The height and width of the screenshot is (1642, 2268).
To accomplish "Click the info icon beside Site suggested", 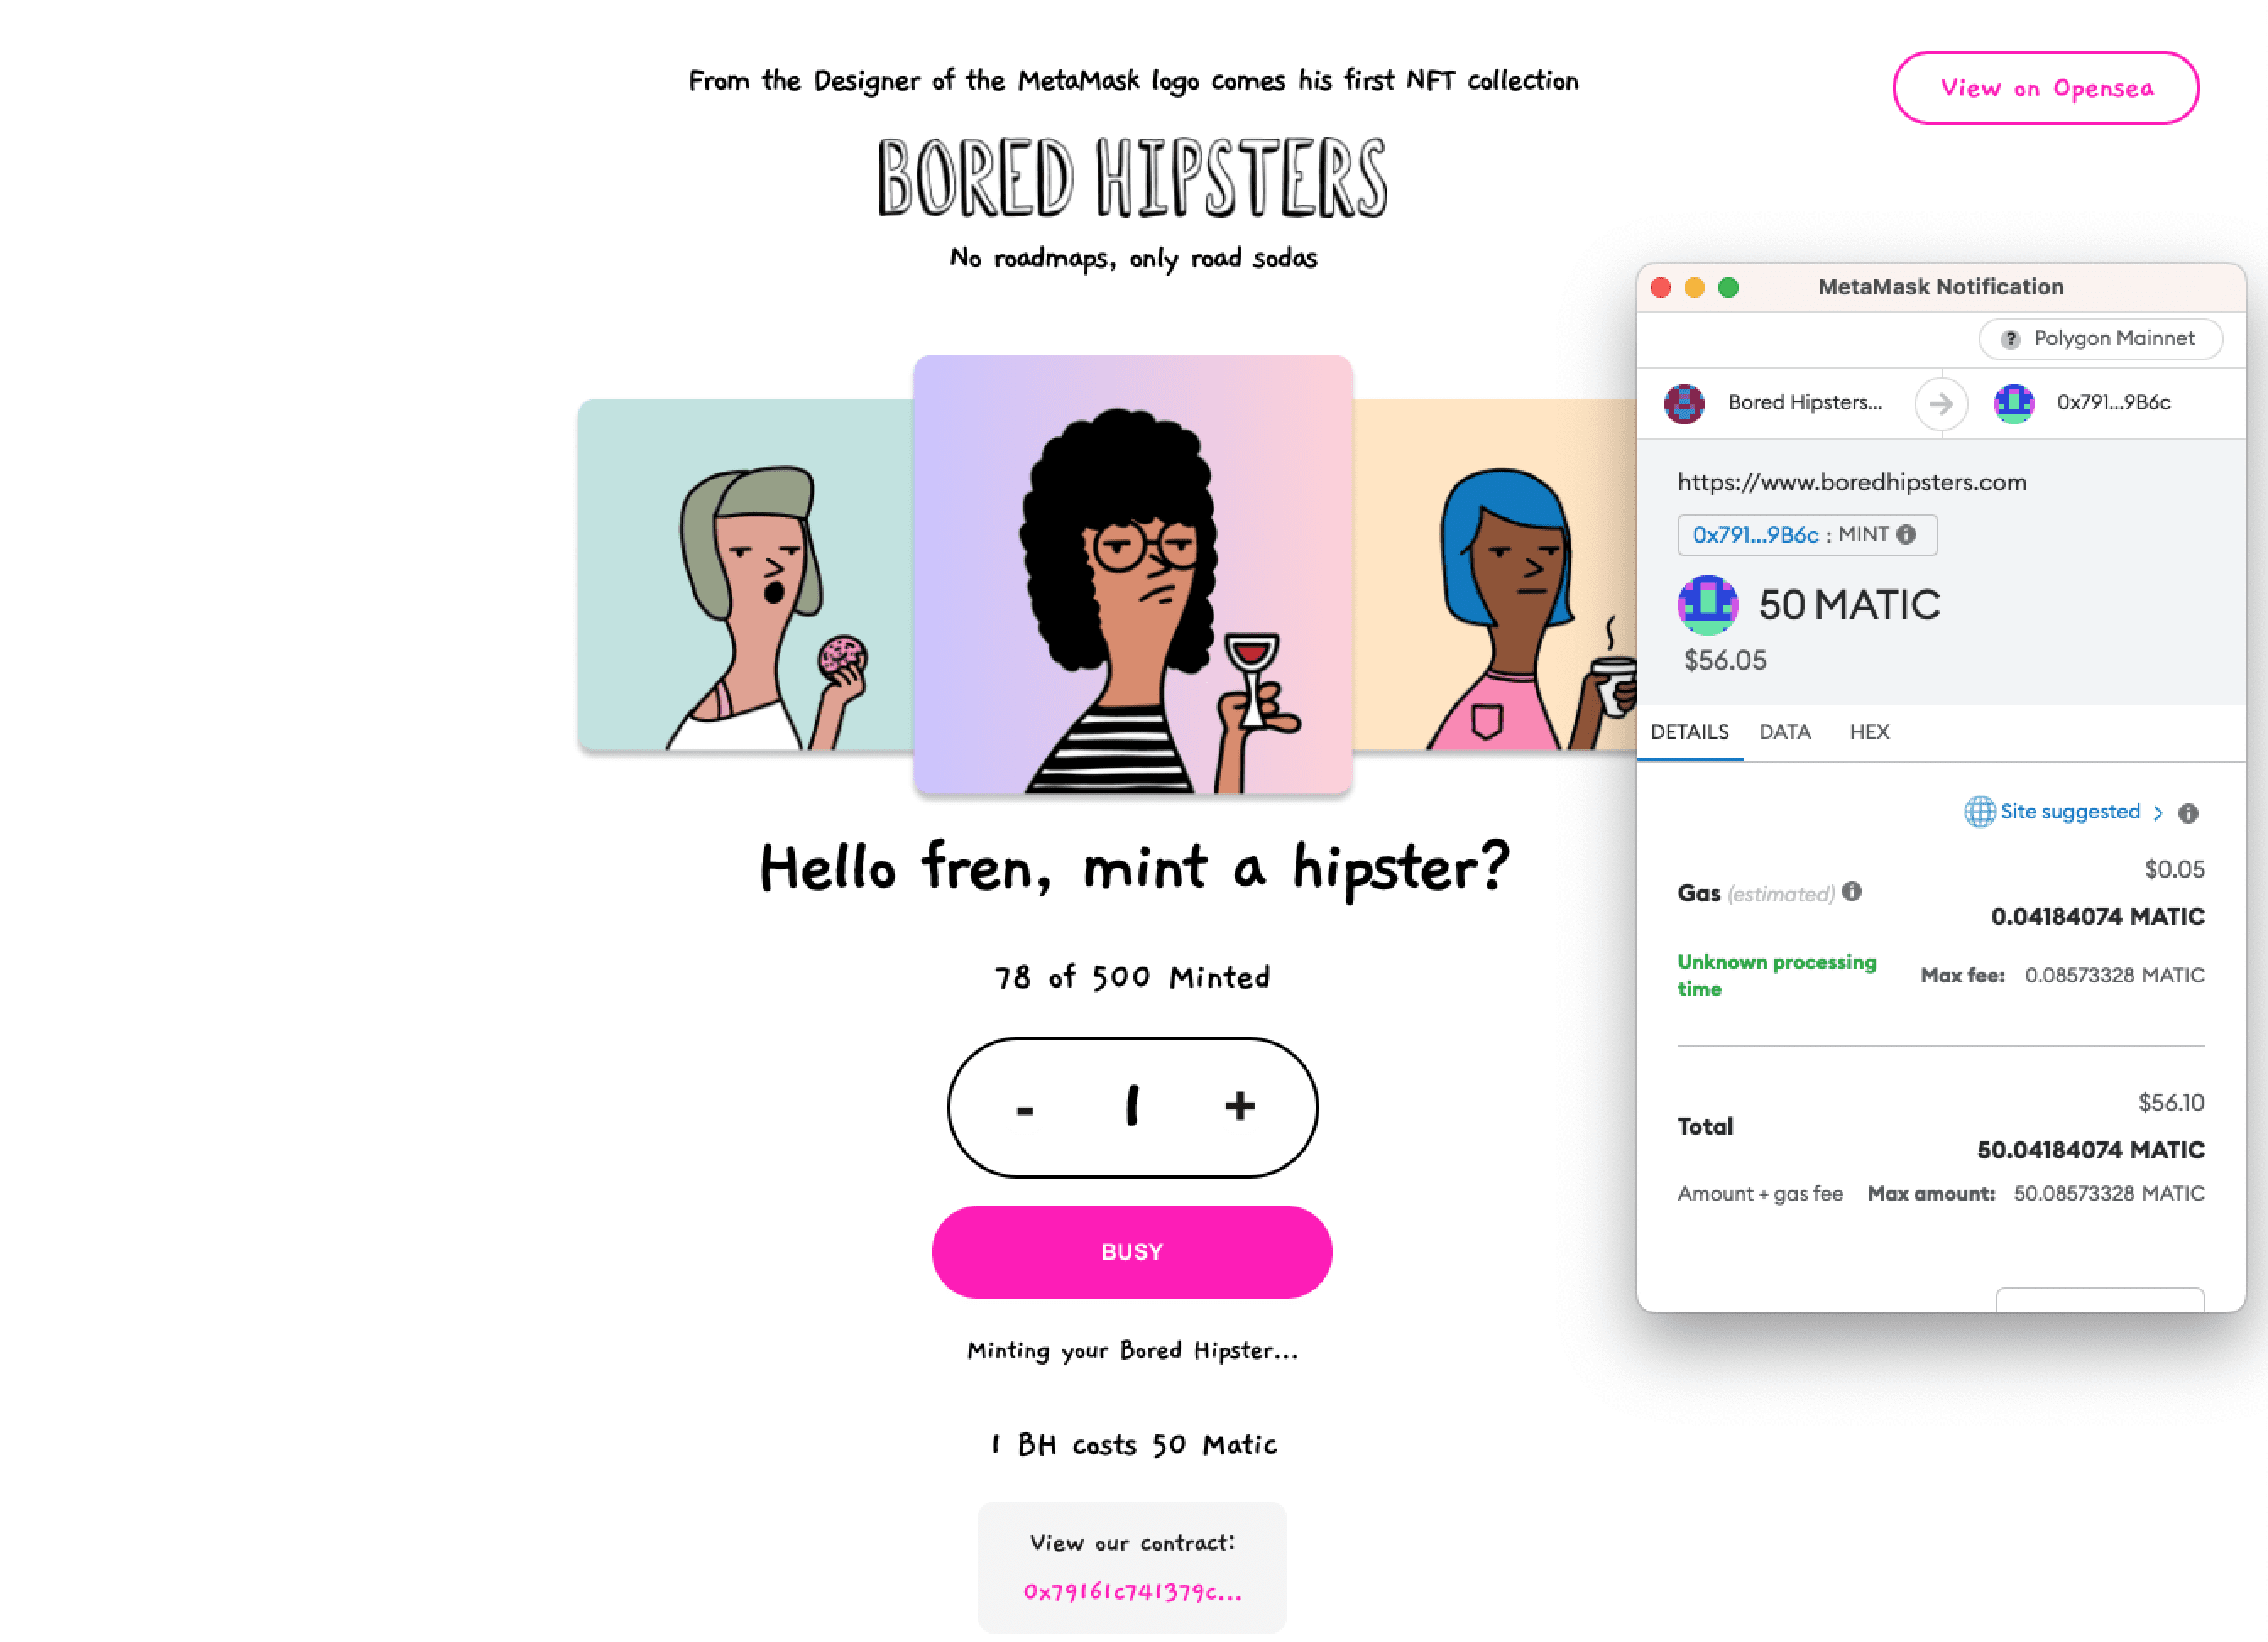I will pos(2188,813).
